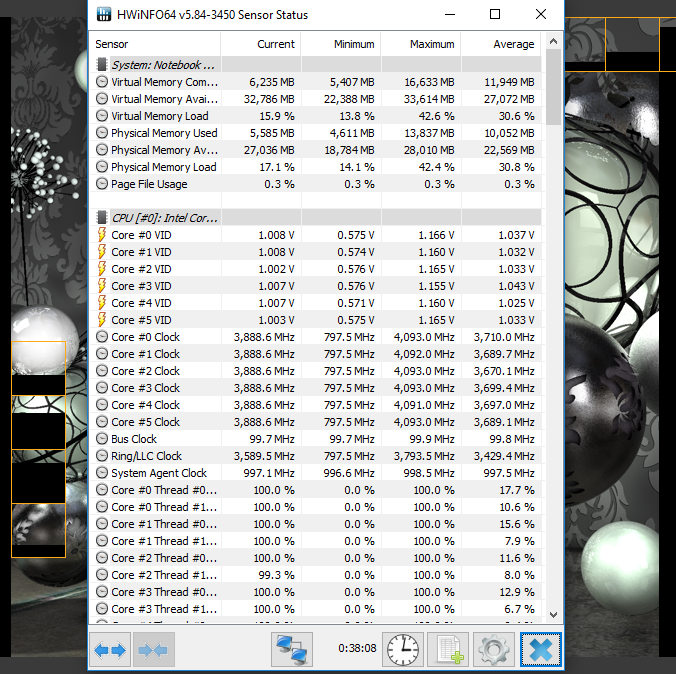Open the network remote monitoring button
The image size is (676, 674).
(292, 649)
